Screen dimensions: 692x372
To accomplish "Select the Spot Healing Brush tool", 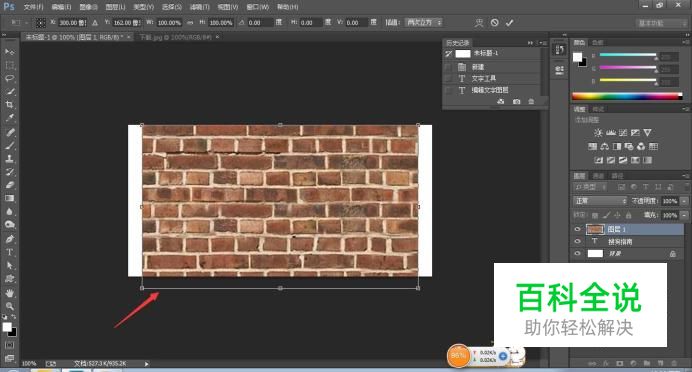I will coord(9,132).
